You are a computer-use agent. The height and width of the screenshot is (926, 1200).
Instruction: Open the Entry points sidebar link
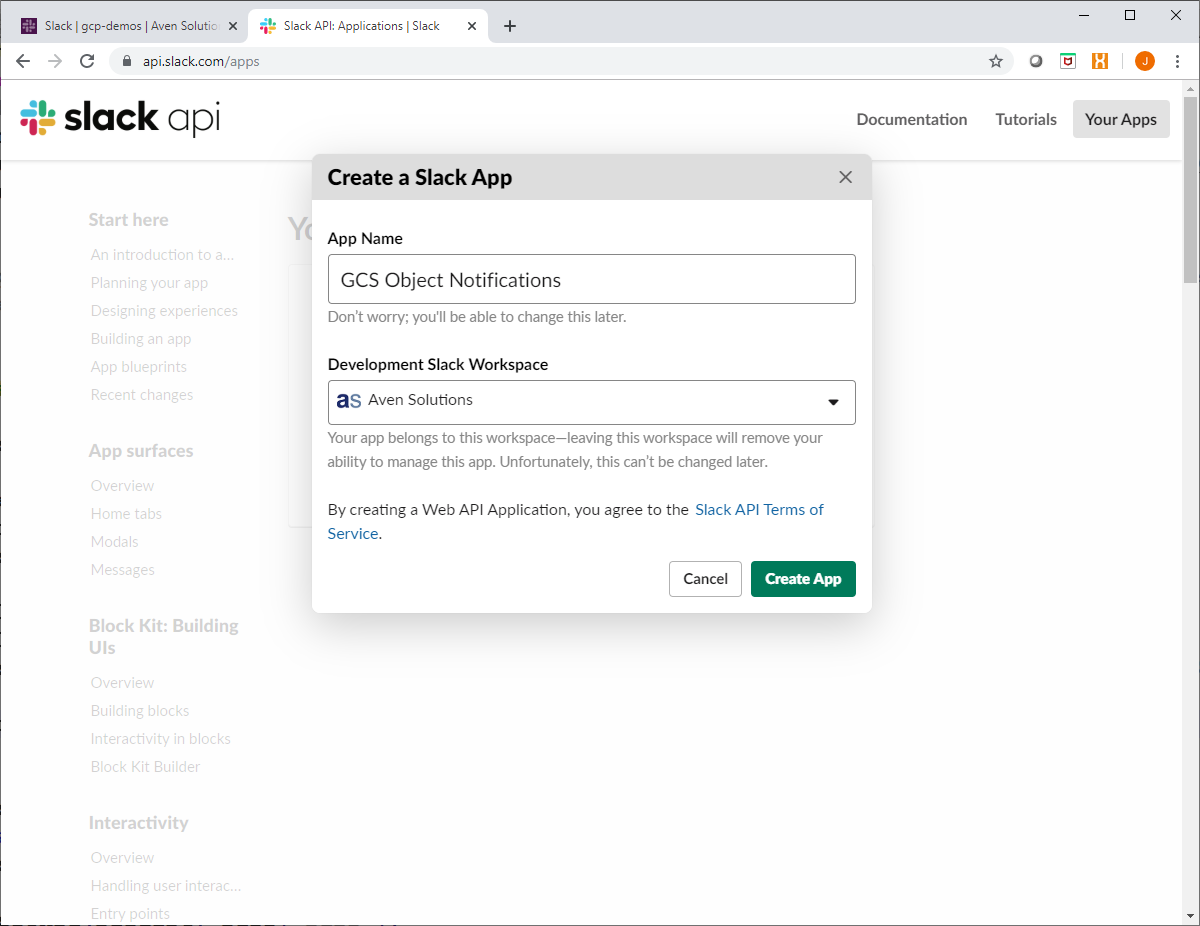coord(130,914)
